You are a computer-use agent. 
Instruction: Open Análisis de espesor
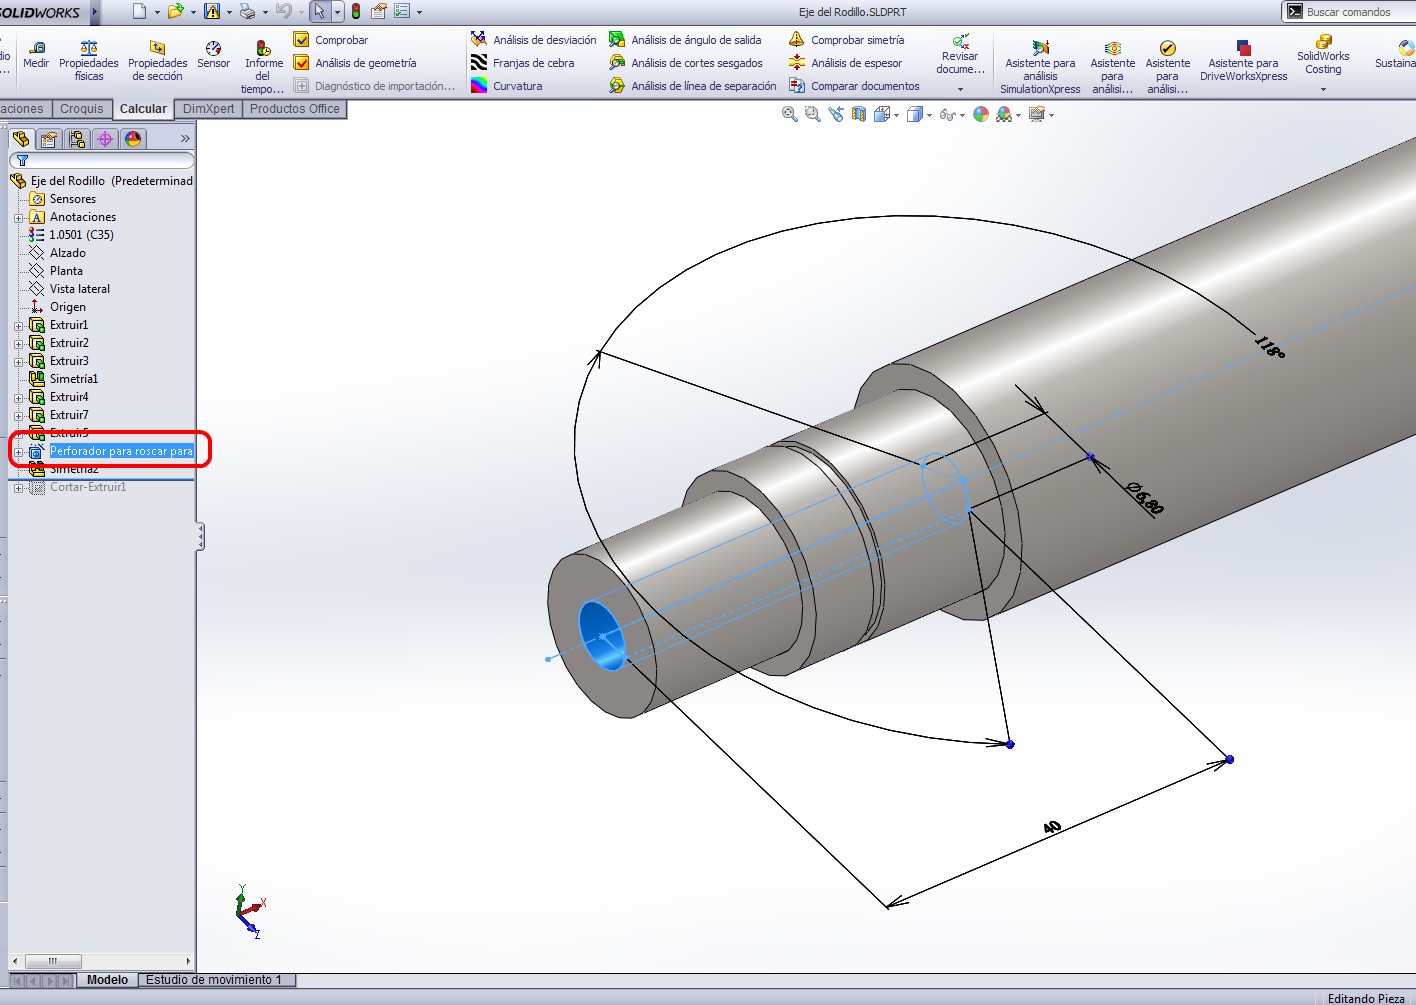point(845,63)
